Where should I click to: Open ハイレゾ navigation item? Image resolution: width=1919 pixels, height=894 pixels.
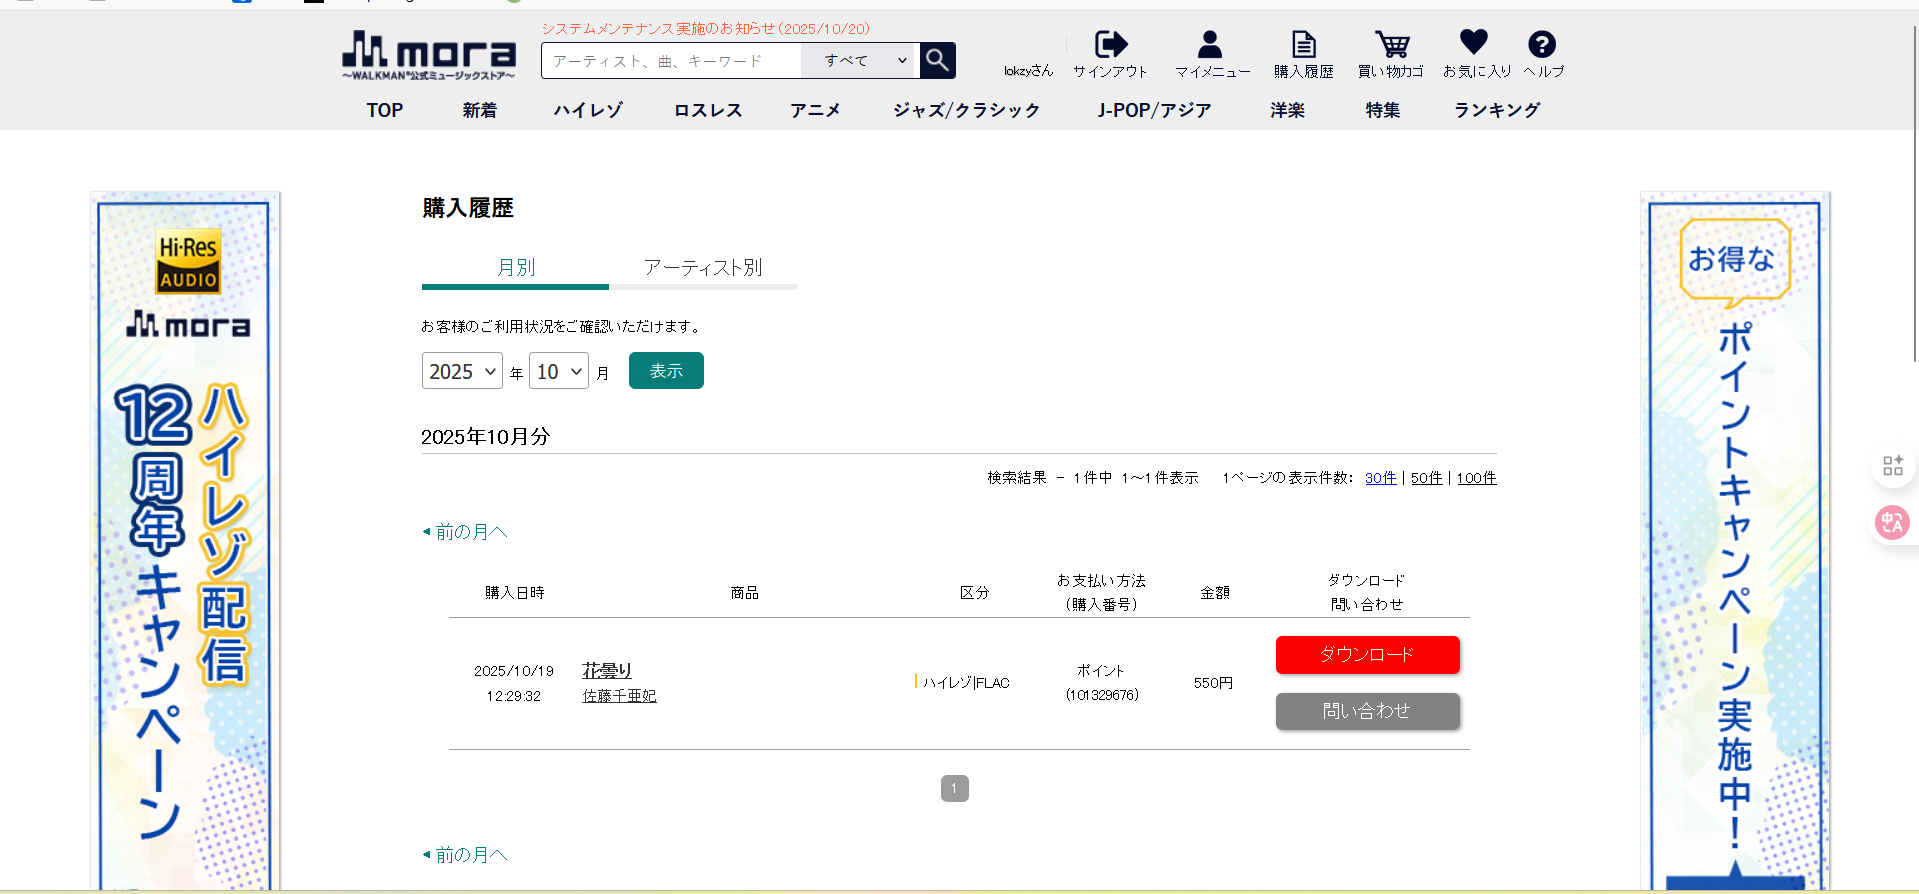coord(588,110)
